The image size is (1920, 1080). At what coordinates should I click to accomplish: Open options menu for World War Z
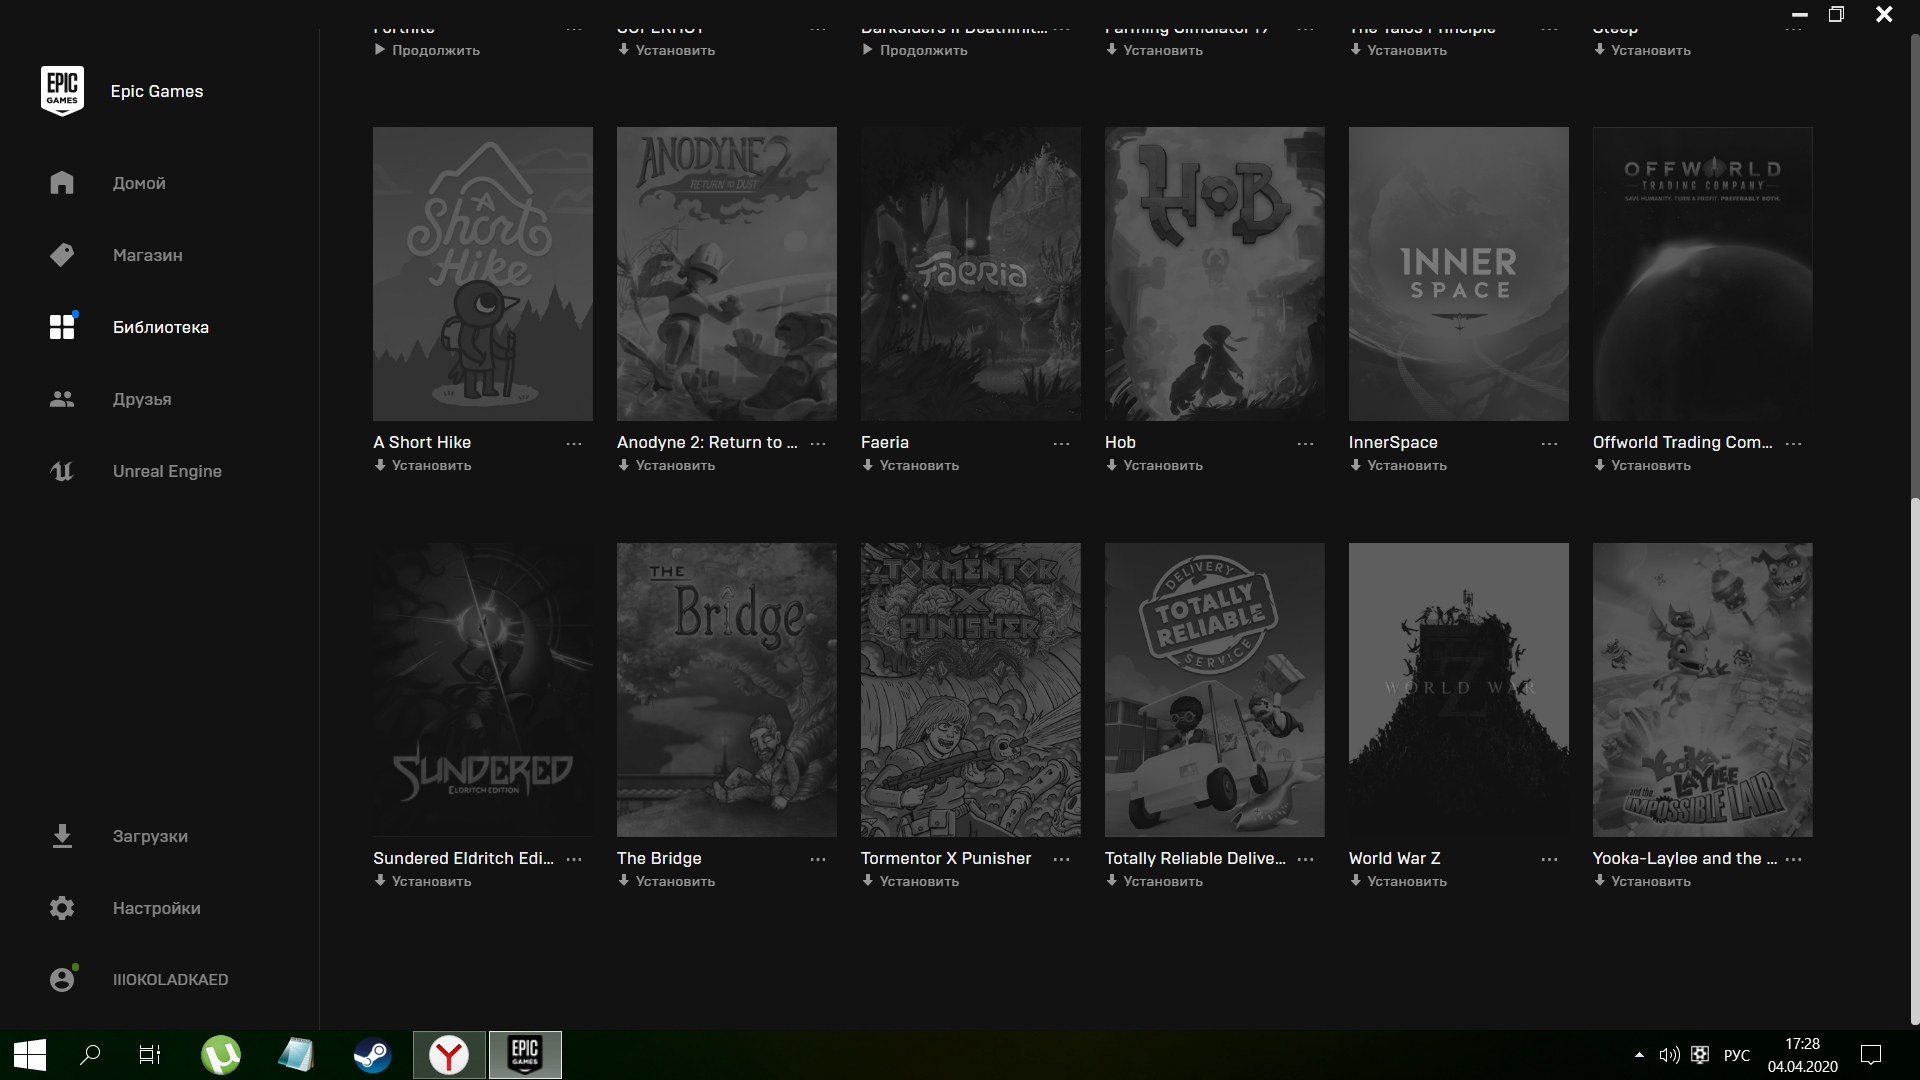tap(1550, 860)
